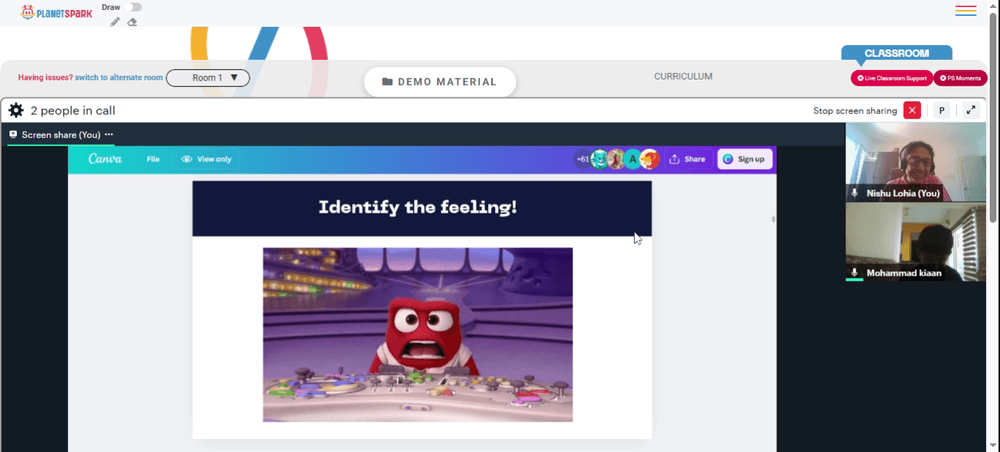The width and height of the screenshot is (1000, 452).
Task: Click the Anger character image
Action: point(418,335)
